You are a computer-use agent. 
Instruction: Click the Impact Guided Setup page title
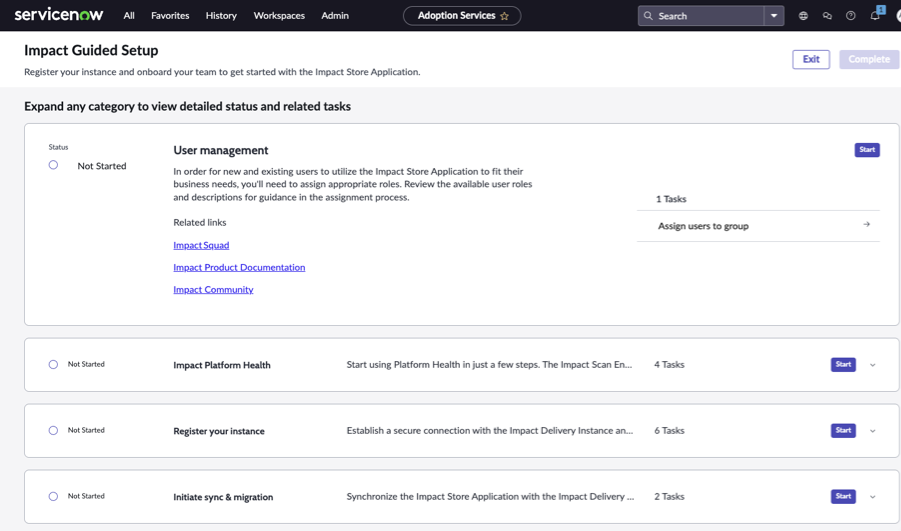coord(91,51)
